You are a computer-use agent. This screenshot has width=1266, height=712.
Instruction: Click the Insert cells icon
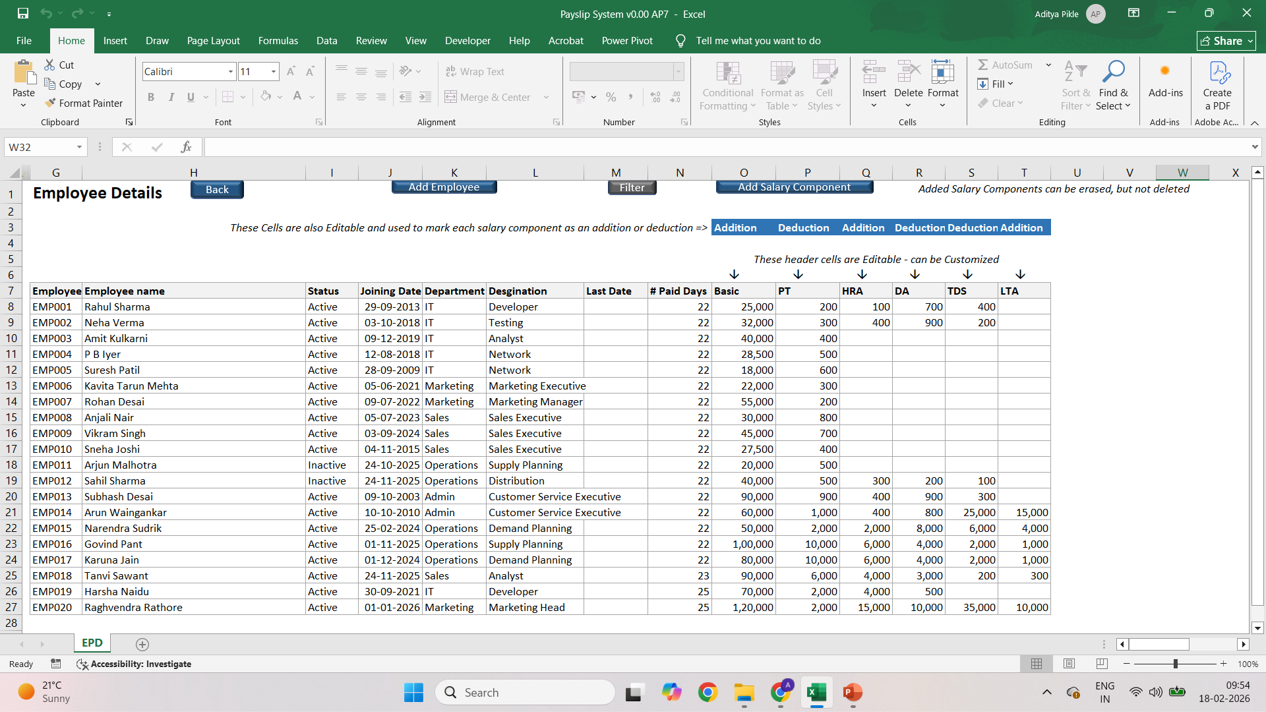point(873,72)
